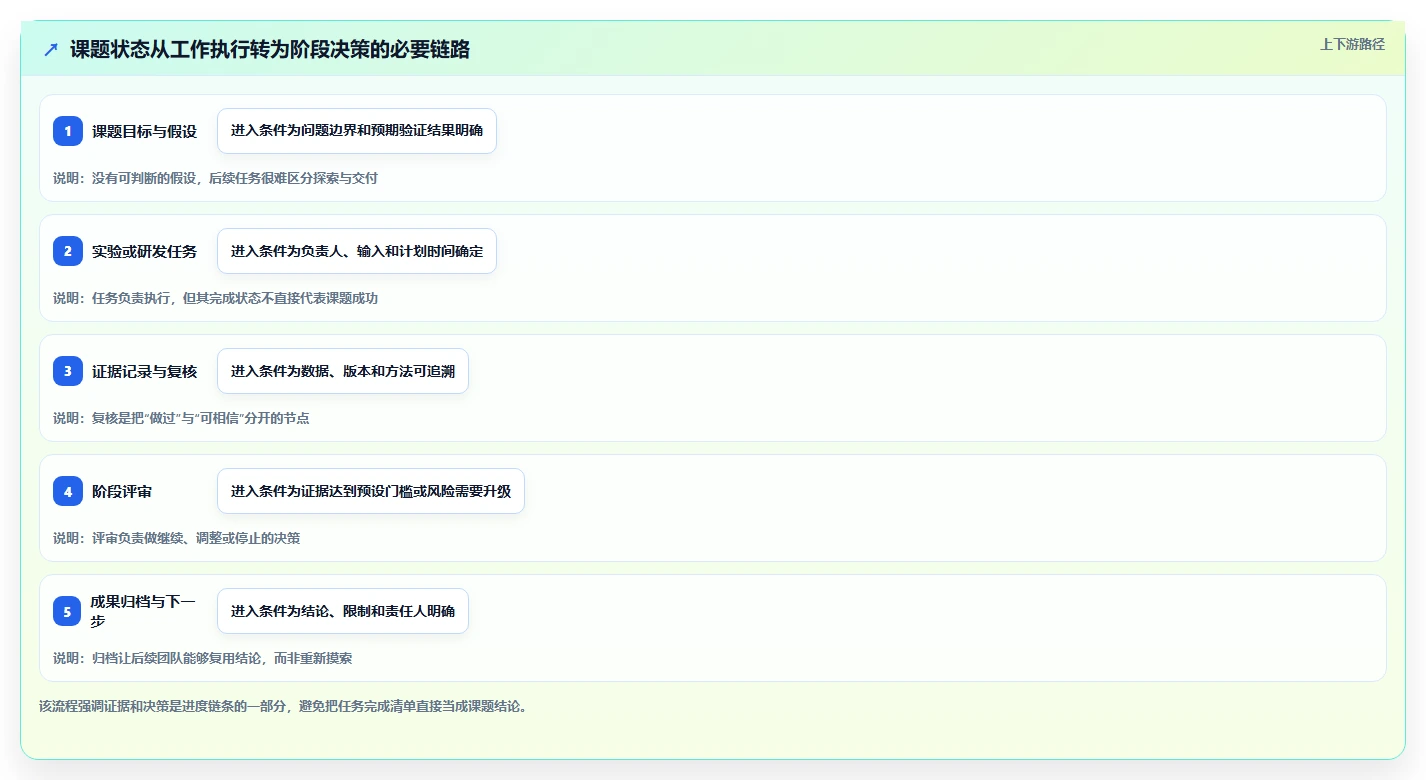Select step number badge 5

coord(68,611)
